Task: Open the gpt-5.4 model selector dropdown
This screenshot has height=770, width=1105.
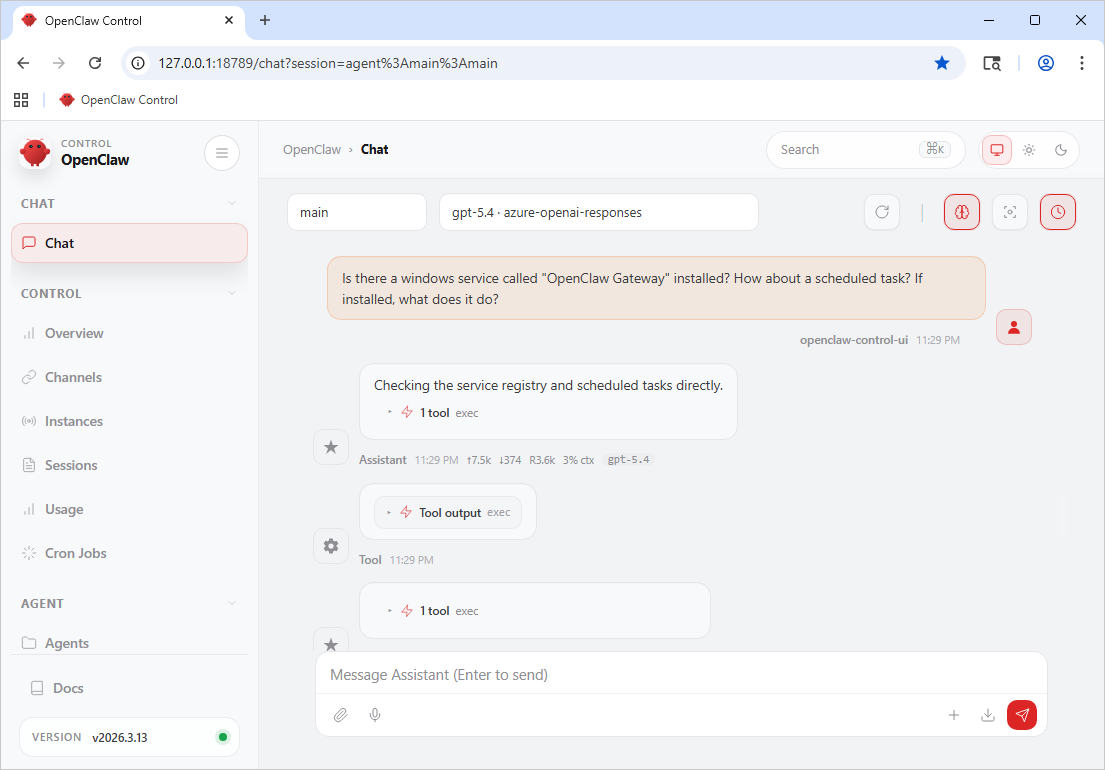Action: click(x=598, y=212)
